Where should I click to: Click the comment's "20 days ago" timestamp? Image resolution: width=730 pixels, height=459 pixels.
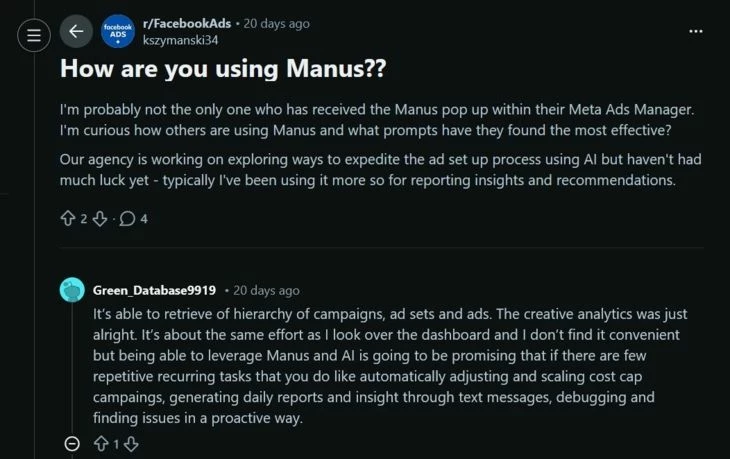click(x=266, y=290)
